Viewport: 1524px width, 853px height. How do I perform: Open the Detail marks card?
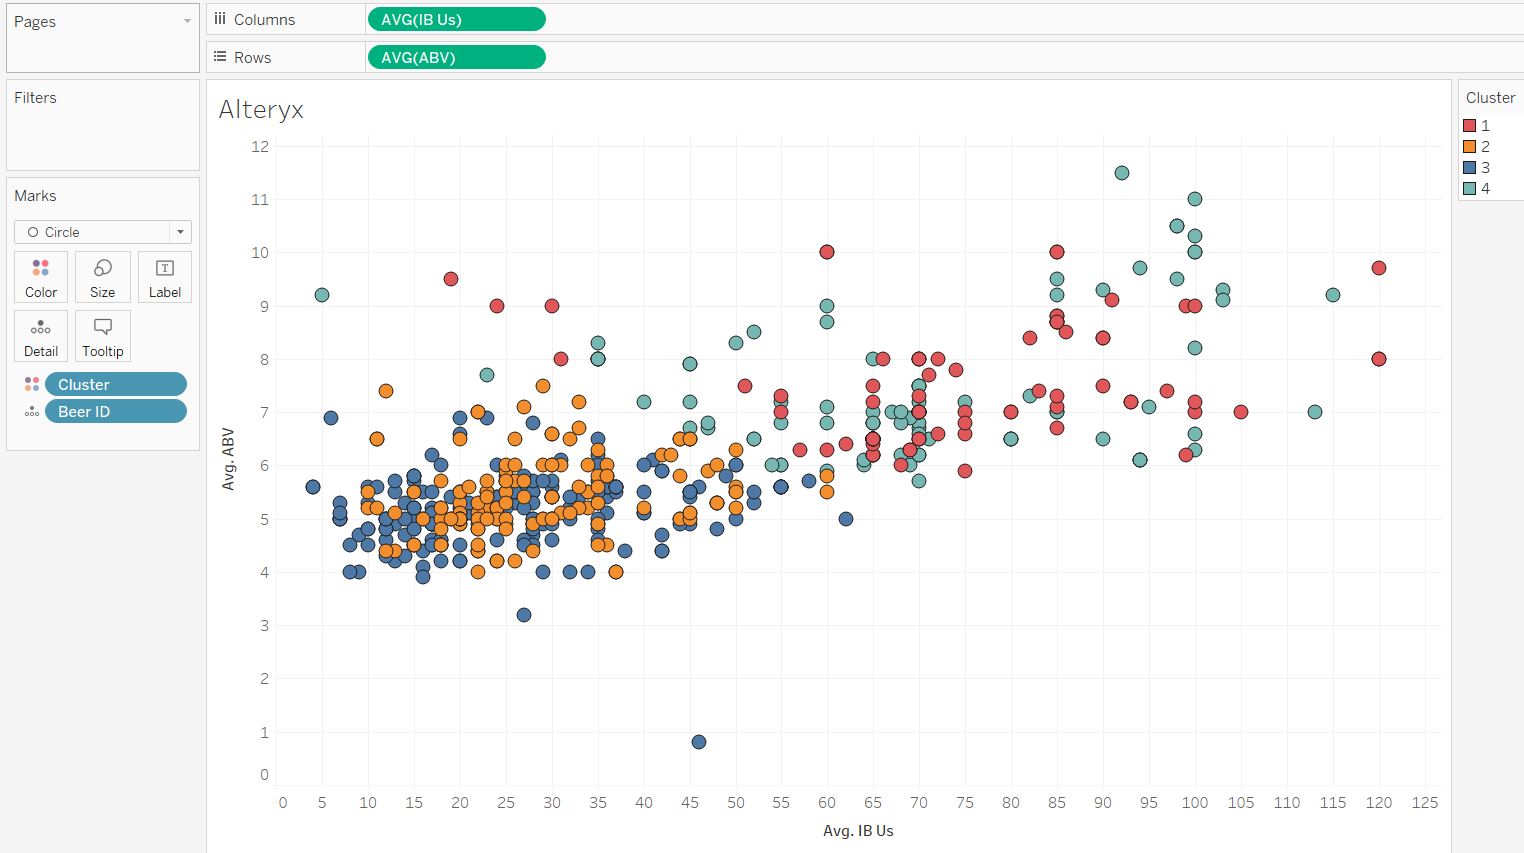tap(41, 336)
